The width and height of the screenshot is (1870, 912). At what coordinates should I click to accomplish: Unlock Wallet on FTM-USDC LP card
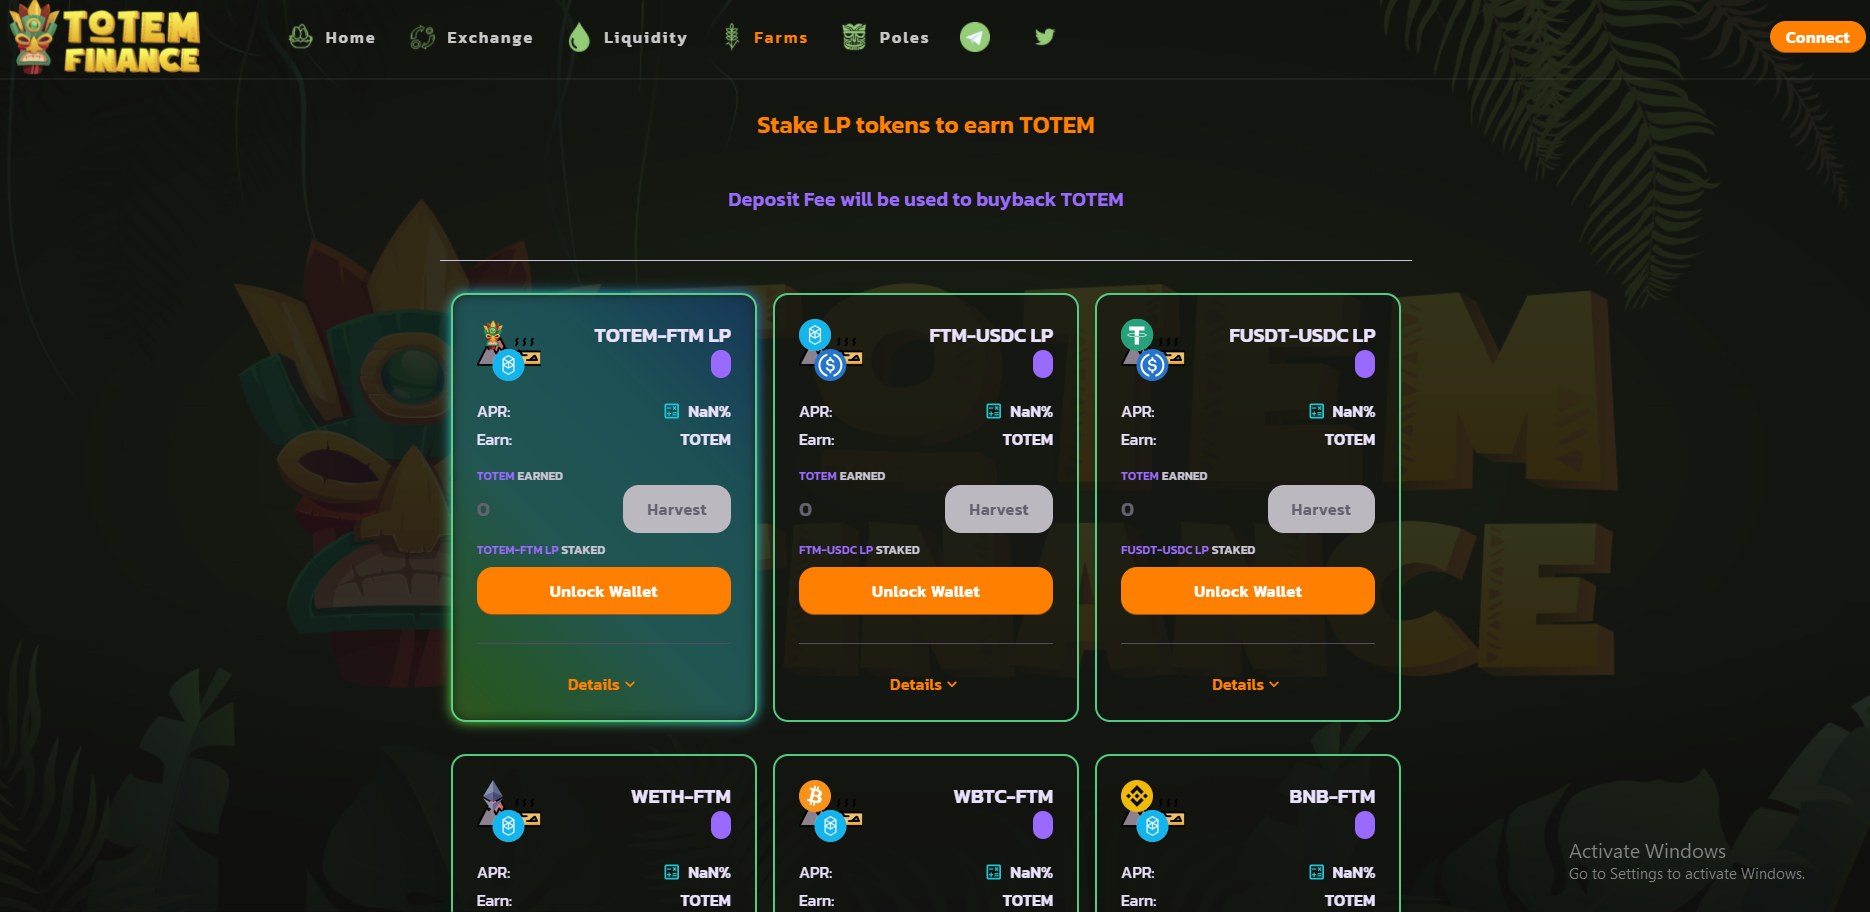pyautogui.click(x=926, y=591)
